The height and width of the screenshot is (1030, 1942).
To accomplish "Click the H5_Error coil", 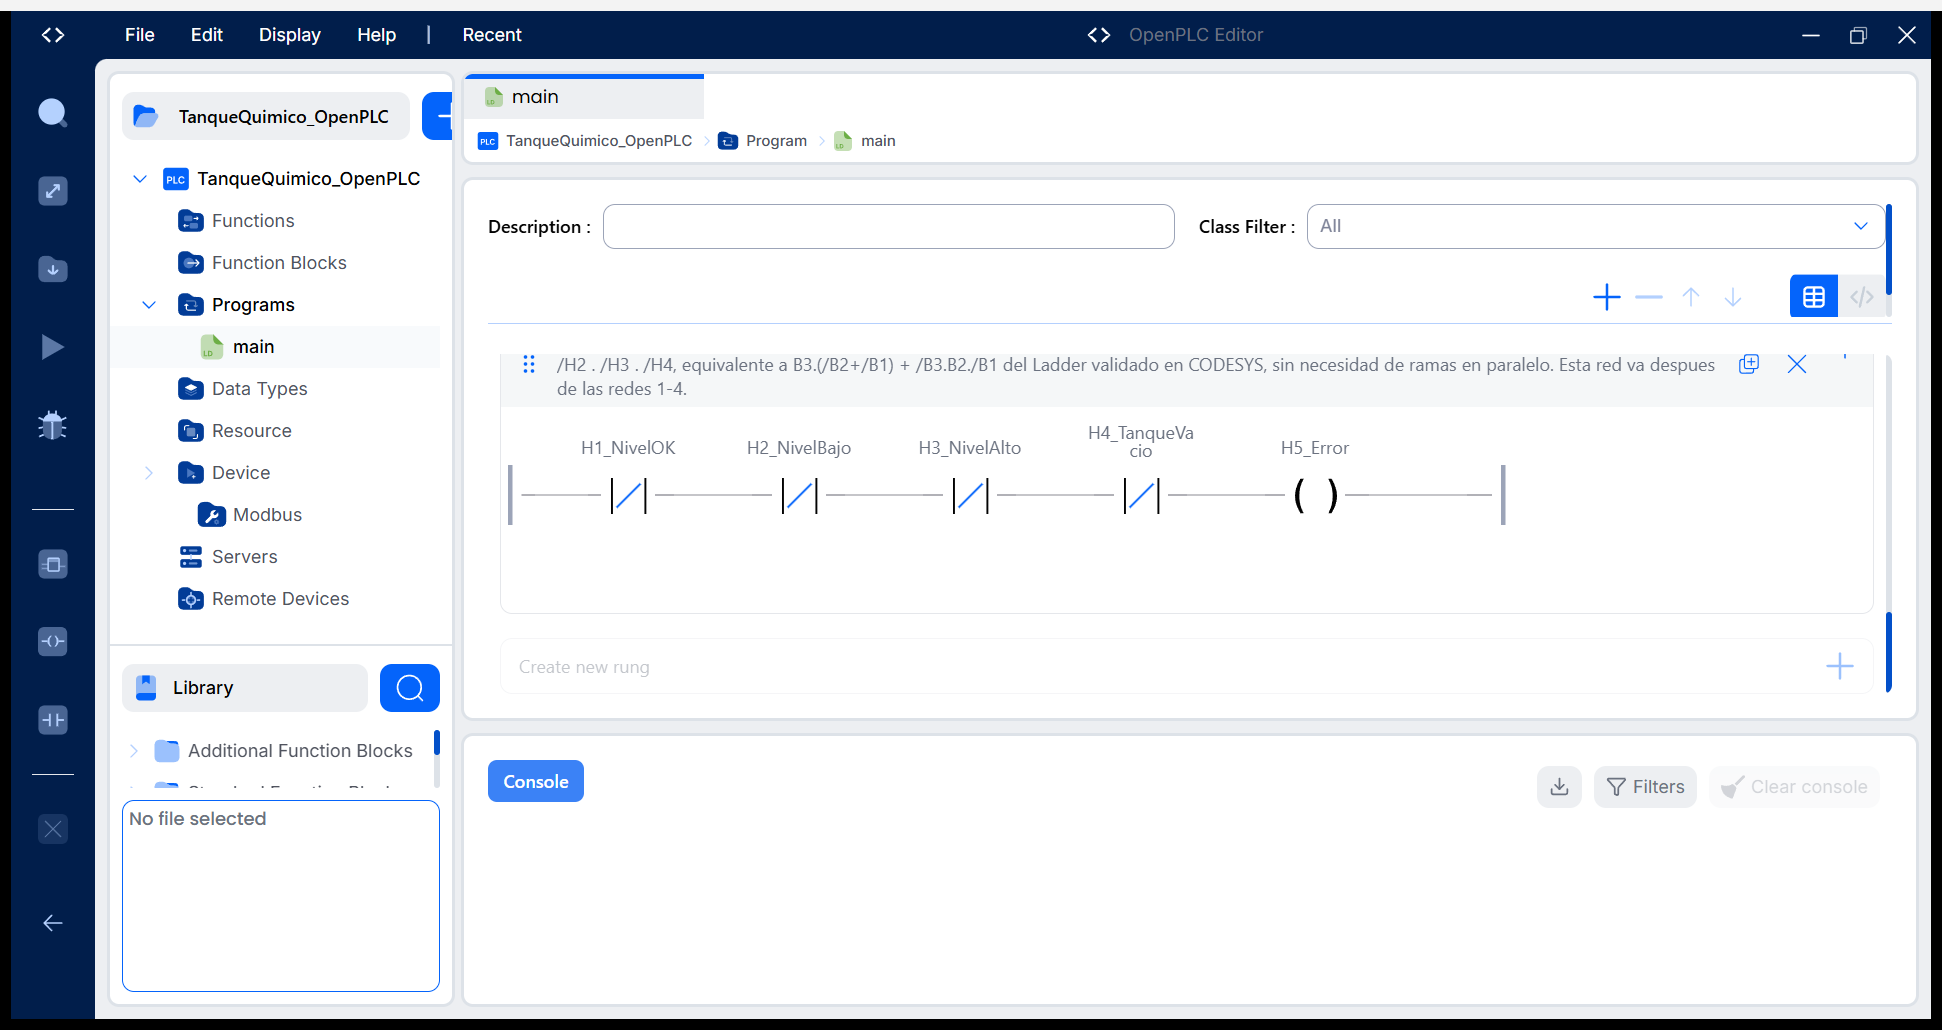I will [x=1315, y=495].
